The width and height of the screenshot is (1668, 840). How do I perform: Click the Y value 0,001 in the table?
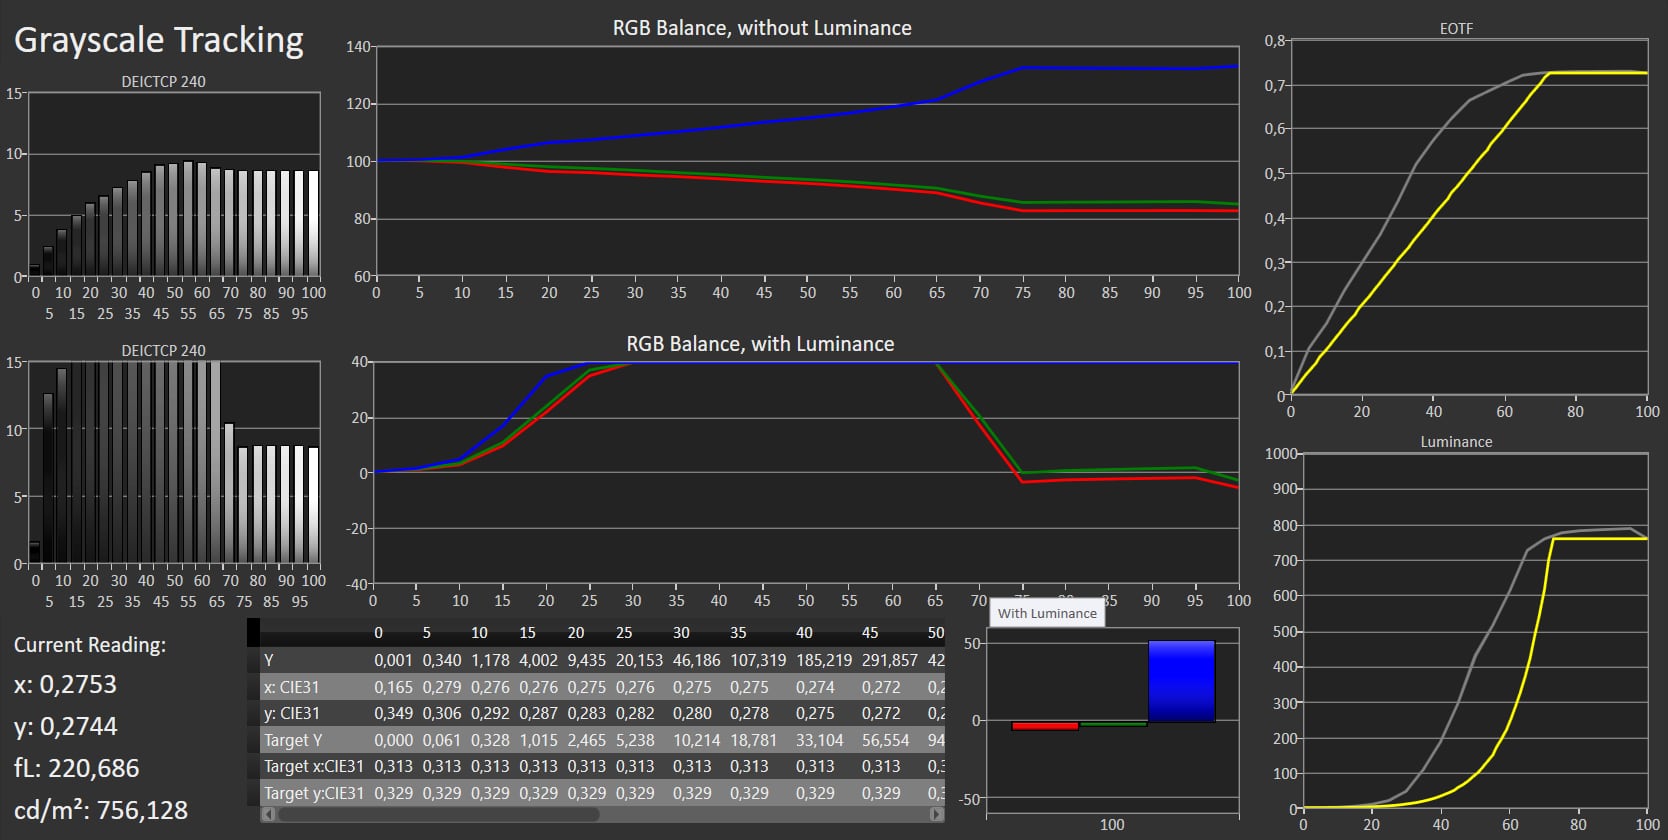pos(393,660)
